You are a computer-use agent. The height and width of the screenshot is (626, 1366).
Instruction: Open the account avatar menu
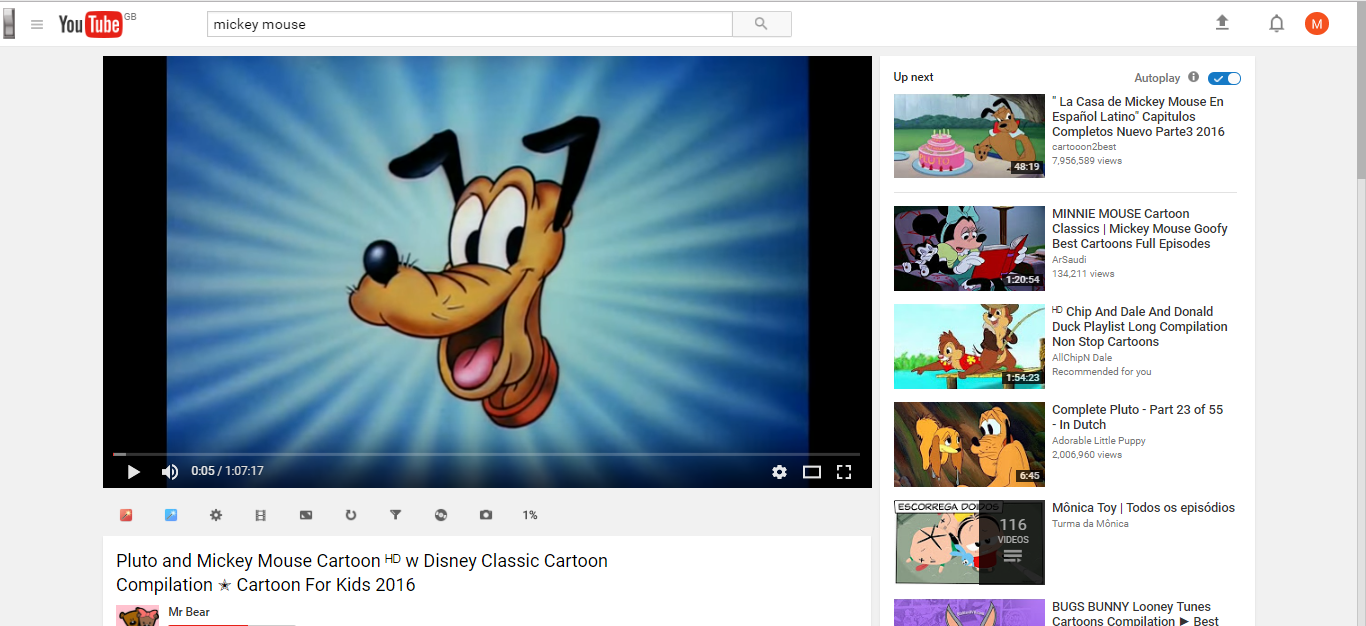click(1317, 24)
